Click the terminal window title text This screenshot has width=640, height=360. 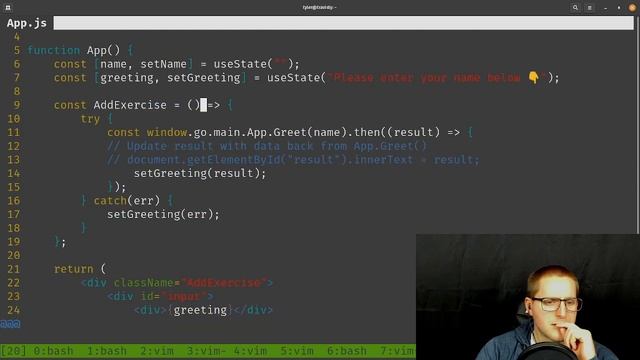319,7
